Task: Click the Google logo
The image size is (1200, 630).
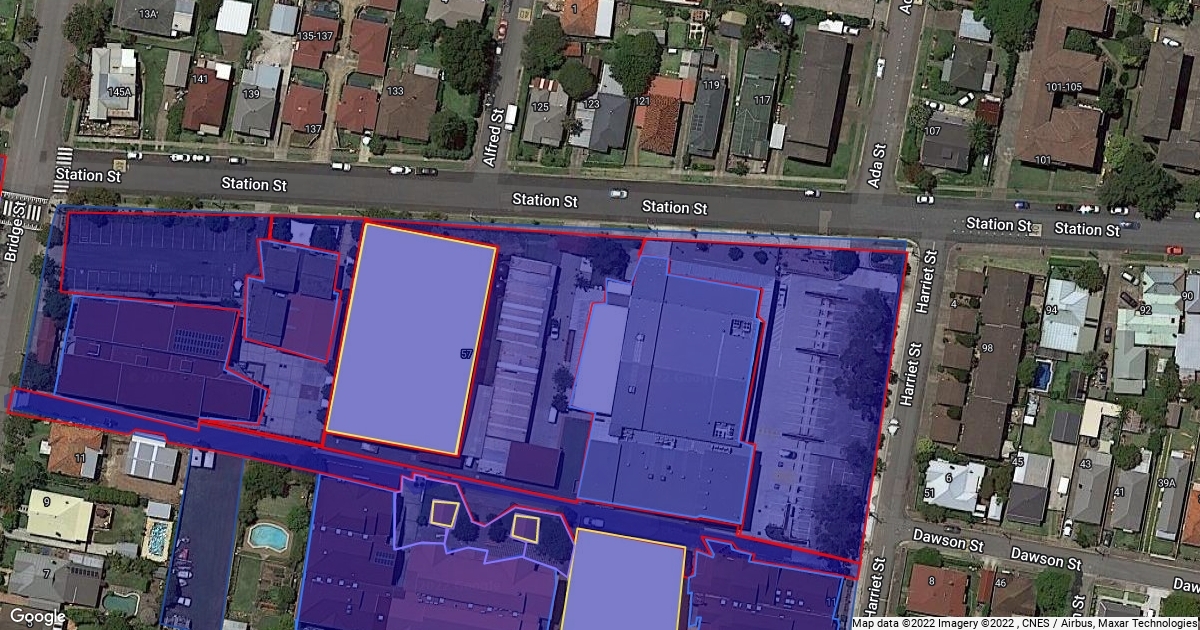Action: [38, 616]
